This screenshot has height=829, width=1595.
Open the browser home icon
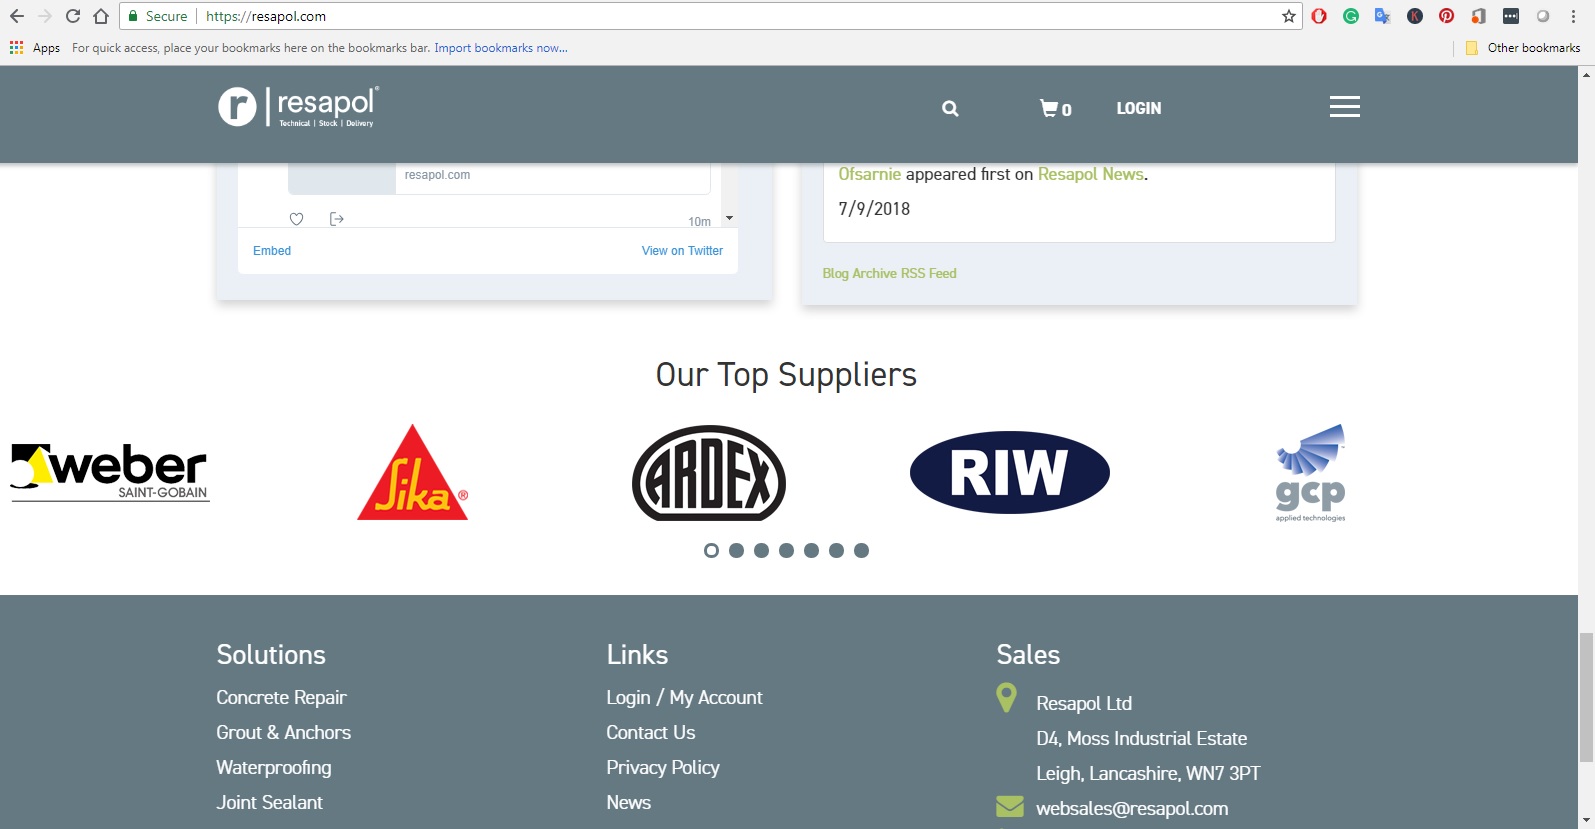tap(101, 16)
